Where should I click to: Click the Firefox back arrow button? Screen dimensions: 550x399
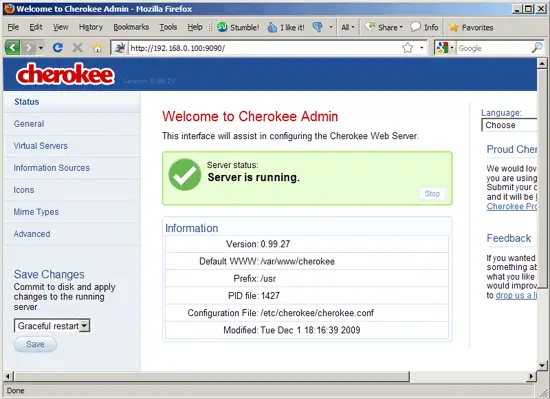point(13,47)
